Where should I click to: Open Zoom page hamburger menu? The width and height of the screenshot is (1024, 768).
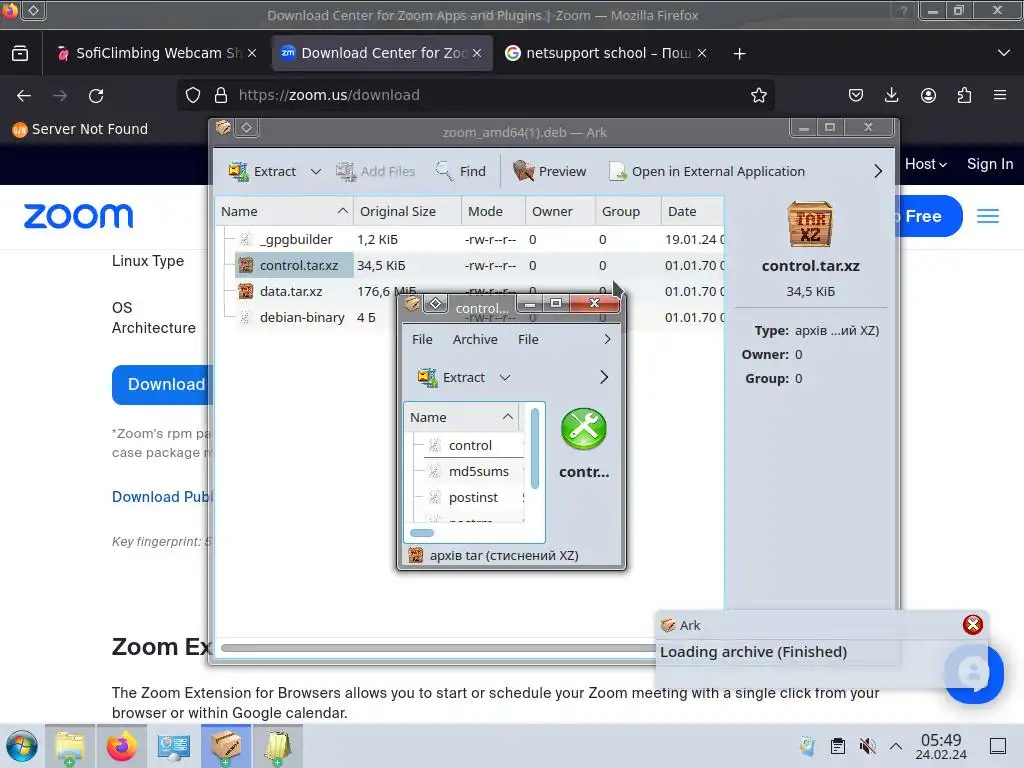(987, 216)
